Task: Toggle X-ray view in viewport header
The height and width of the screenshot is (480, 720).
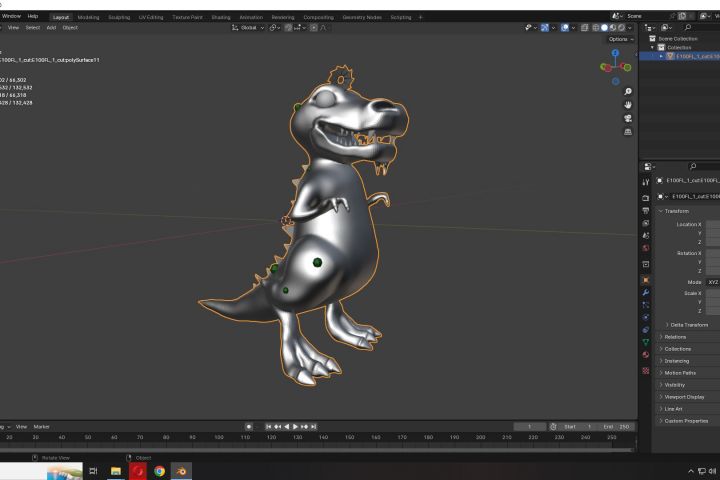Action: (x=584, y=27)
